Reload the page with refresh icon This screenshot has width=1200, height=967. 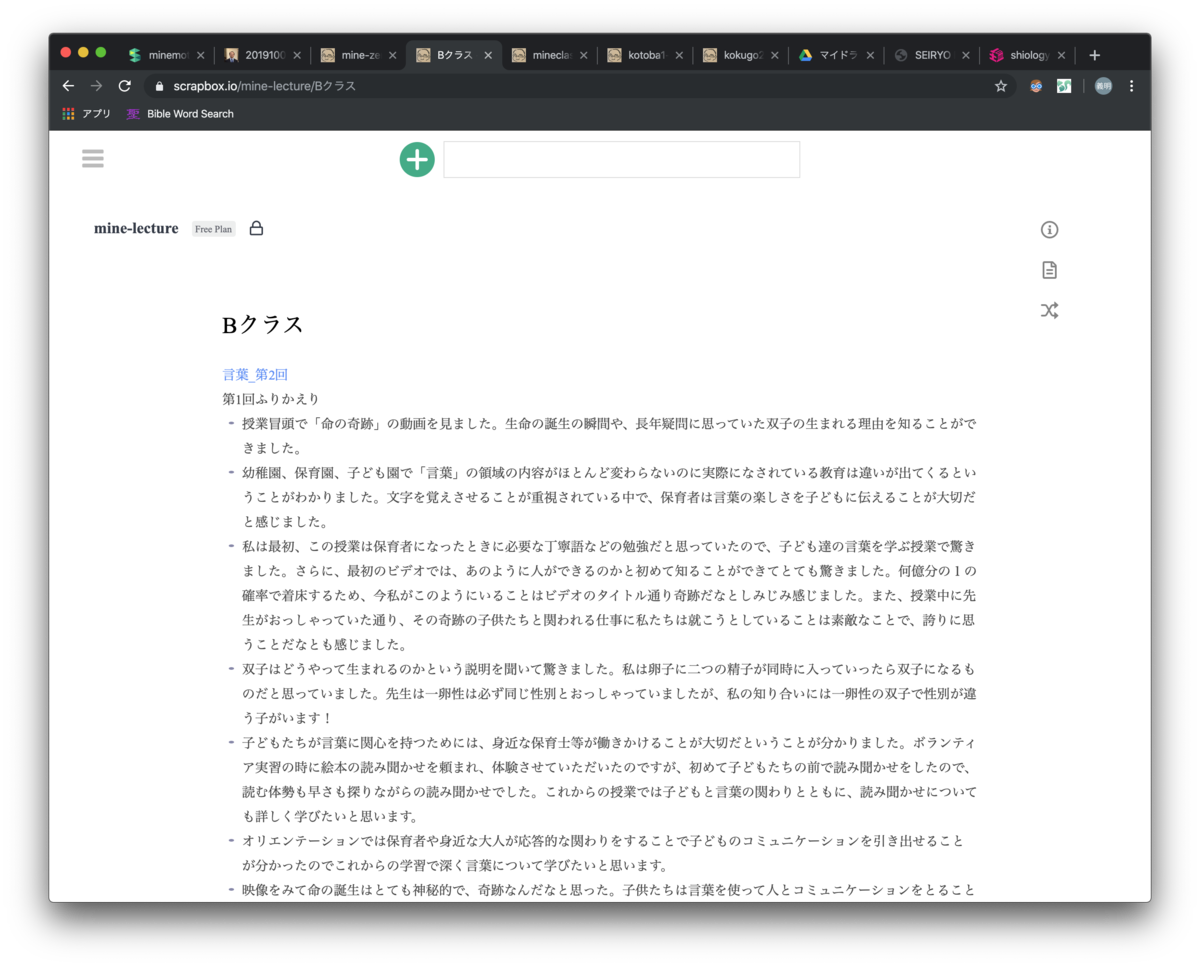pyautogui.click(x=124, y=86)
